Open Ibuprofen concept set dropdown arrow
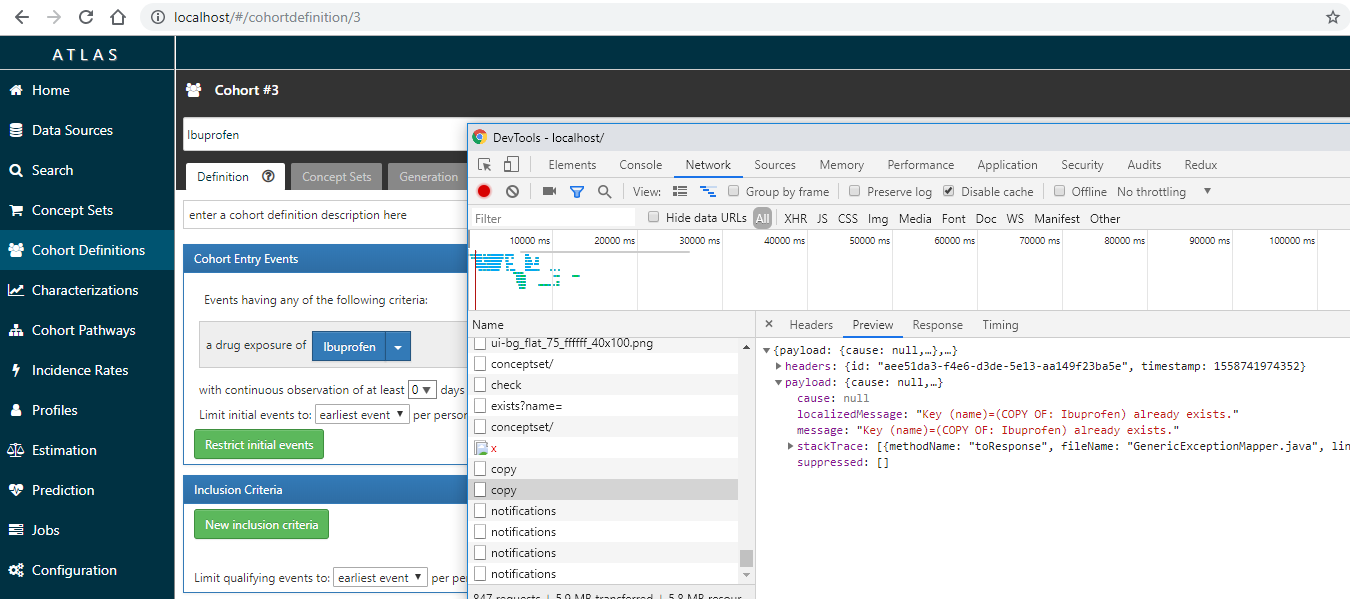 tap(398, 347)
